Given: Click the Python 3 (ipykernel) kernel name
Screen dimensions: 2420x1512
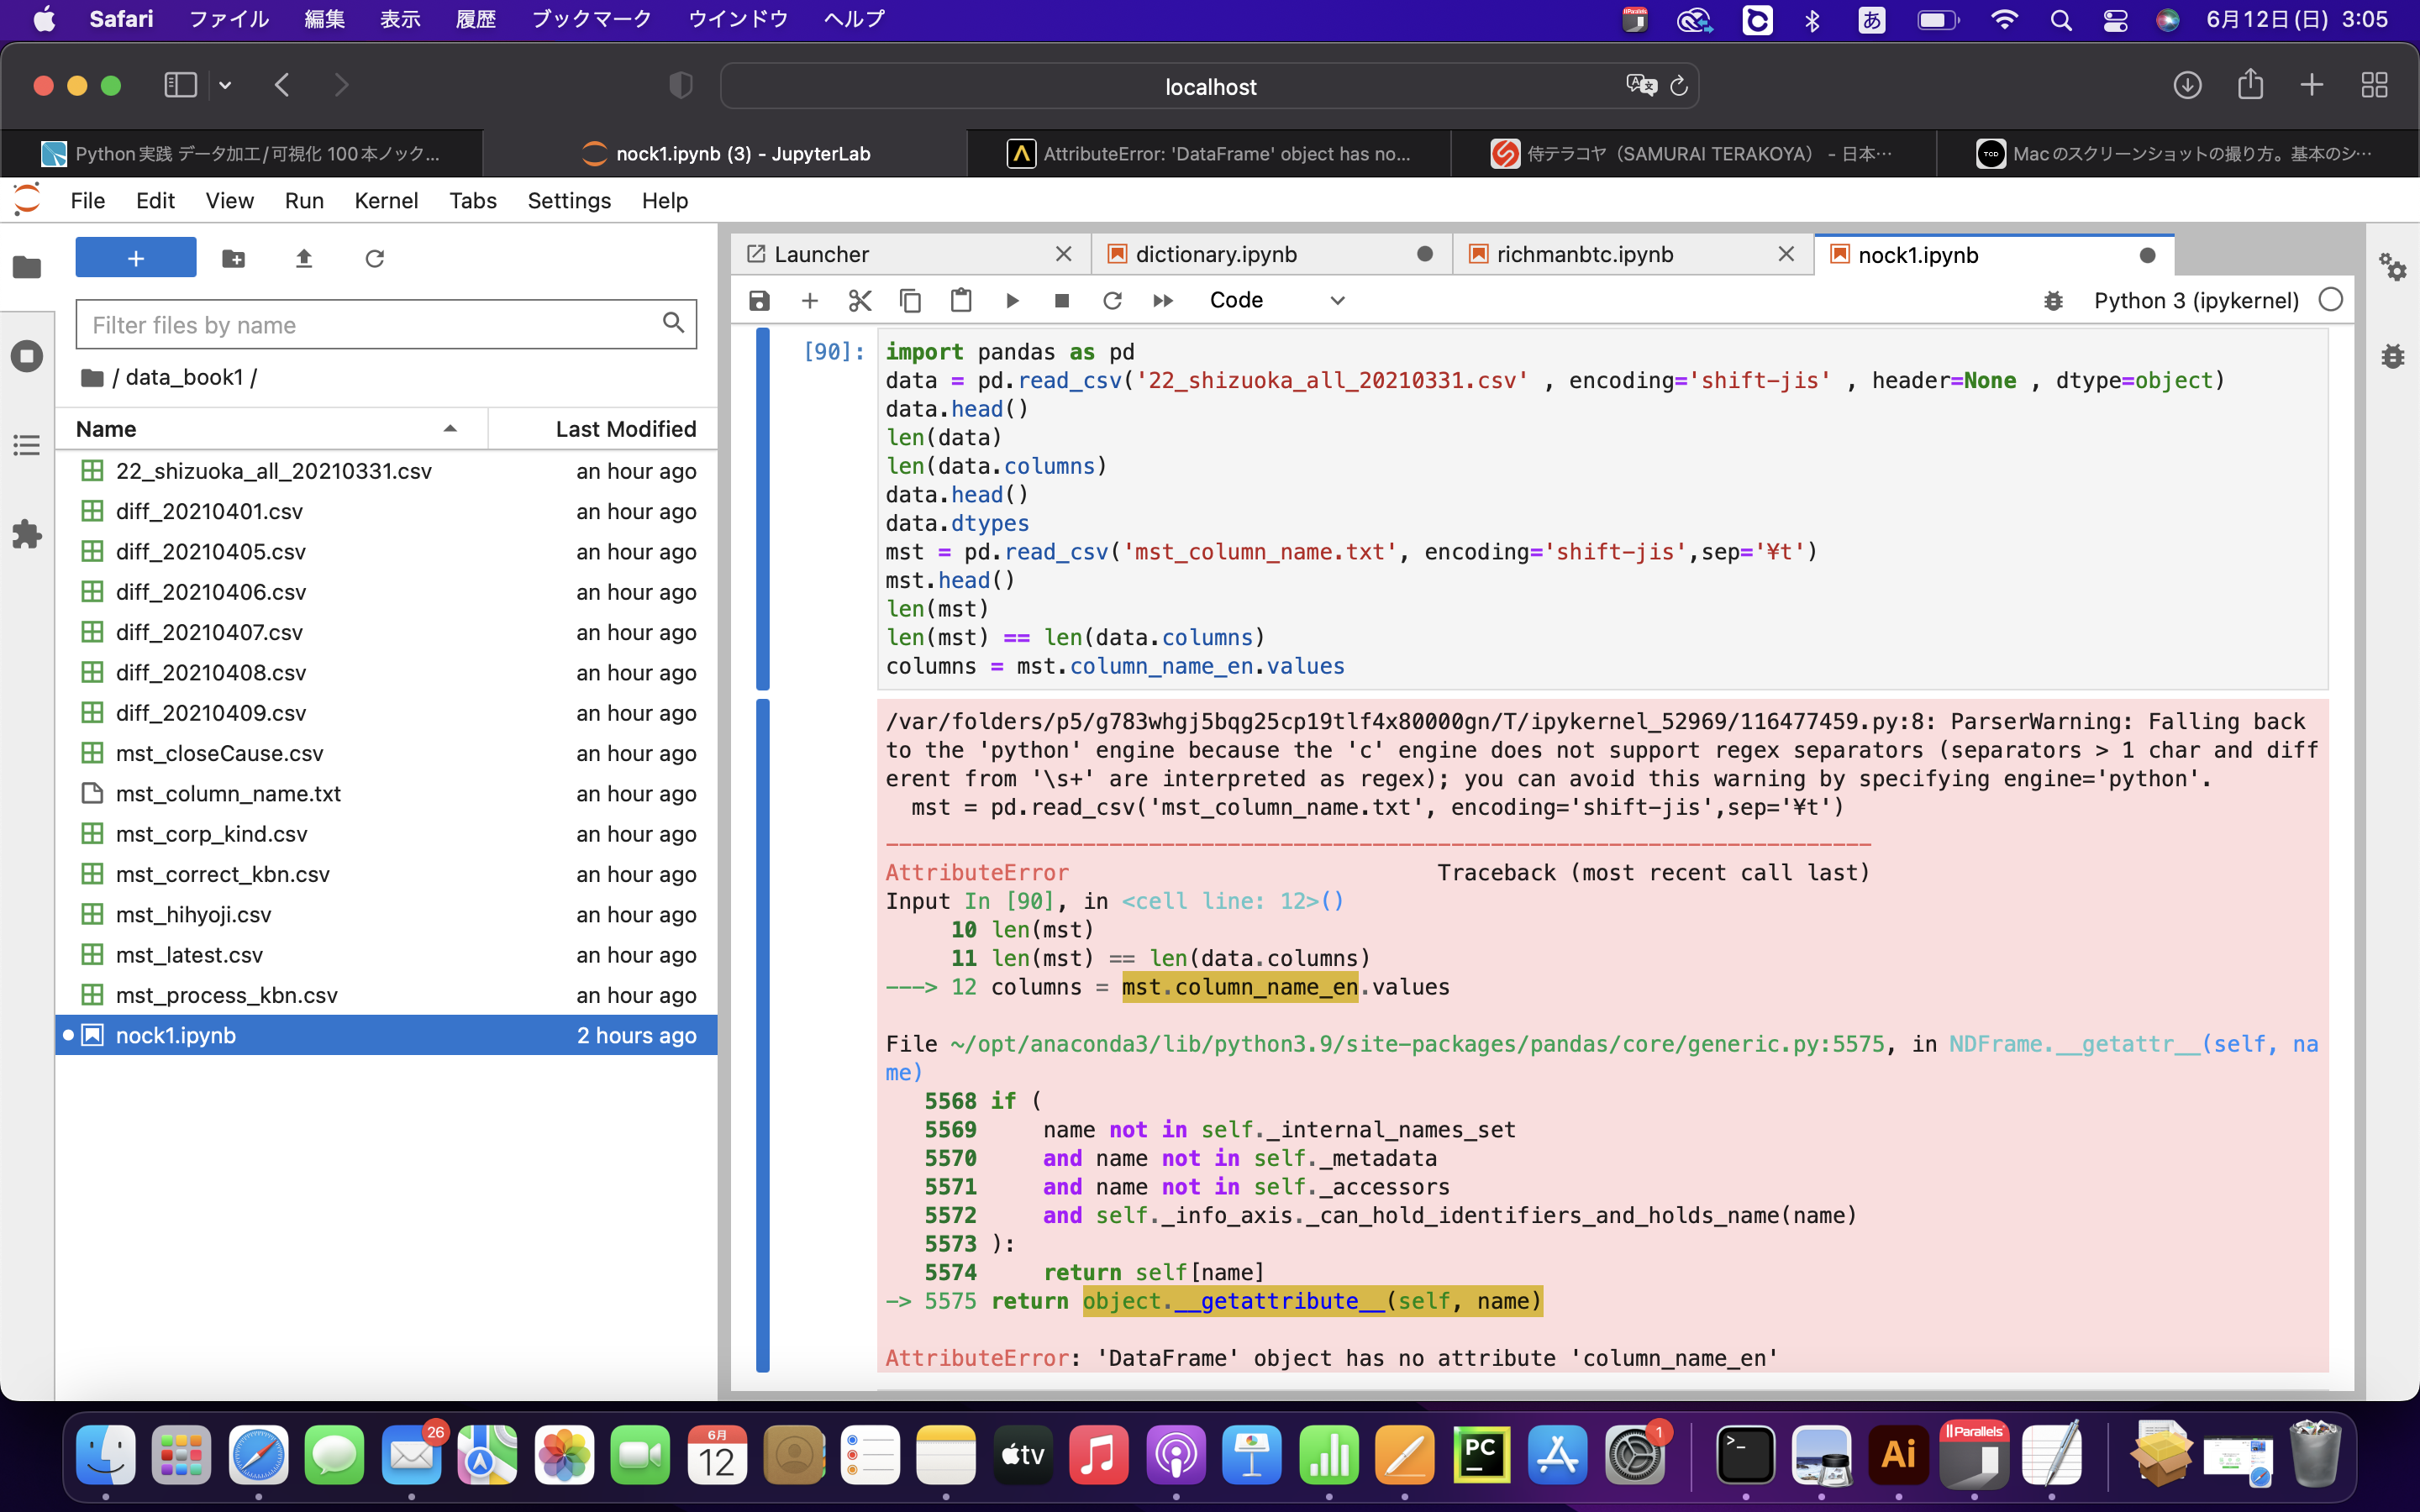Looking at the screenshot, I should (2196, 300).
